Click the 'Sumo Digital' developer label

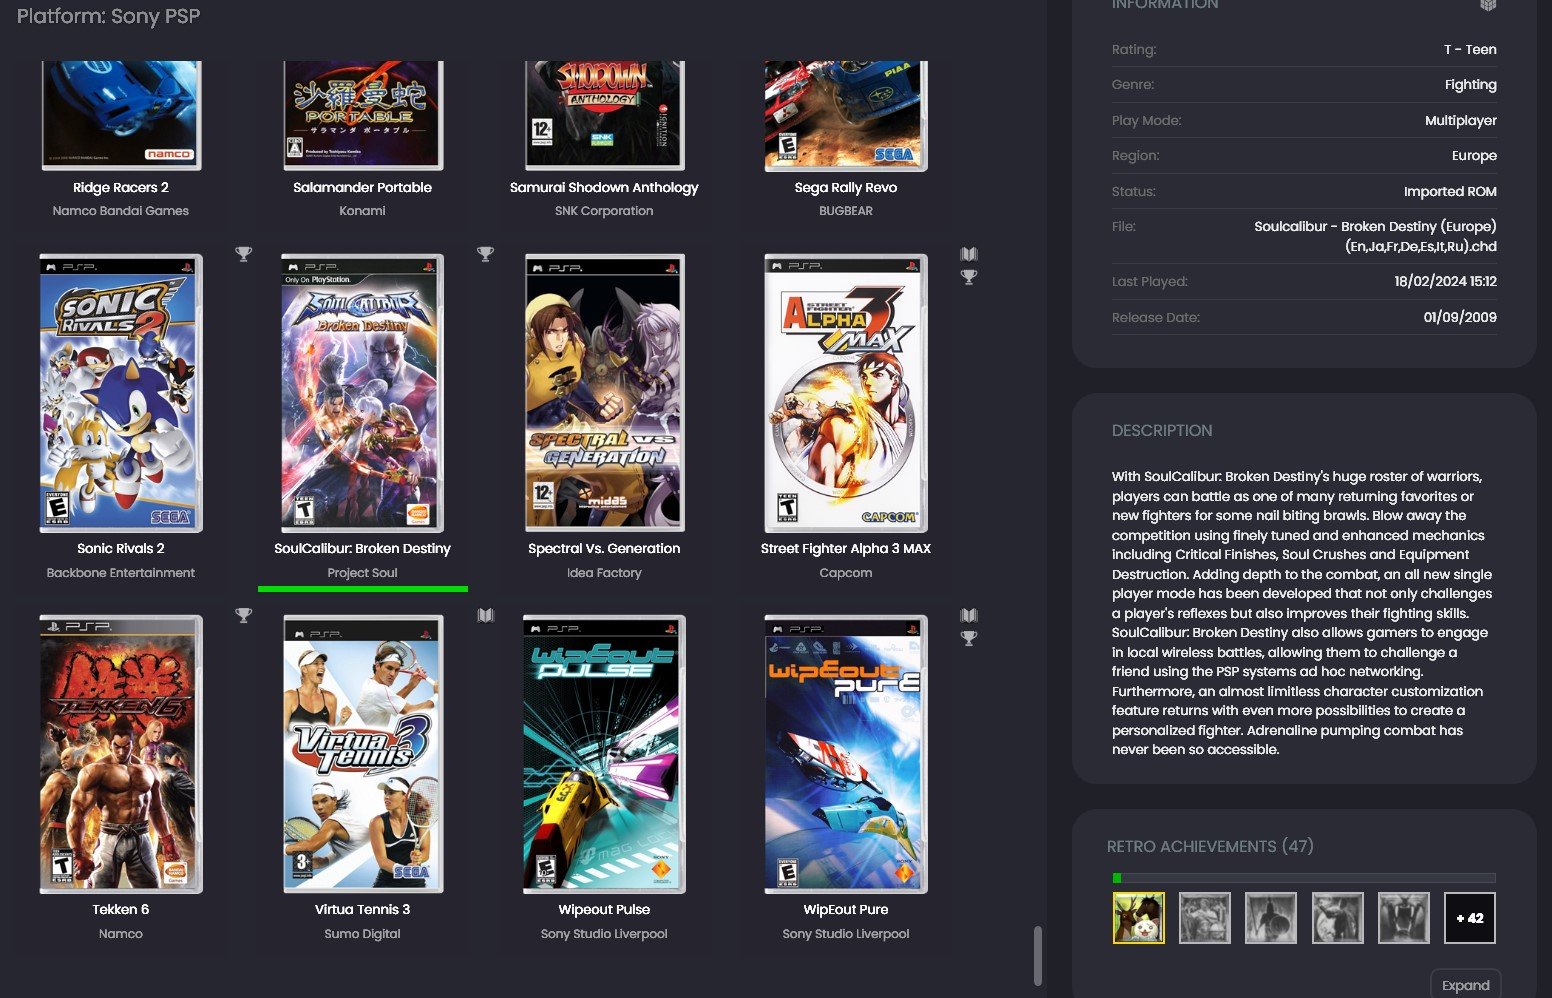362,934
